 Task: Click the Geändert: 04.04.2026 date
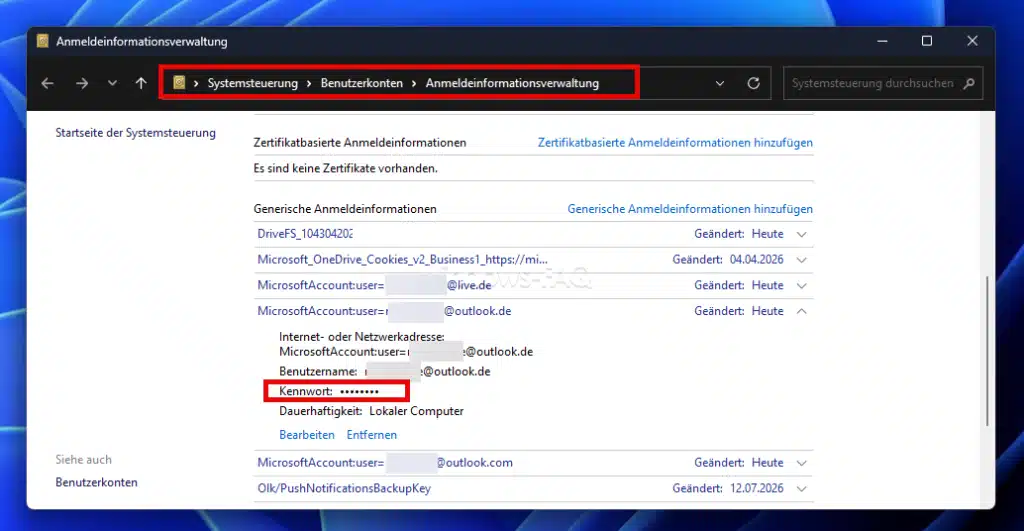point(756,260)
